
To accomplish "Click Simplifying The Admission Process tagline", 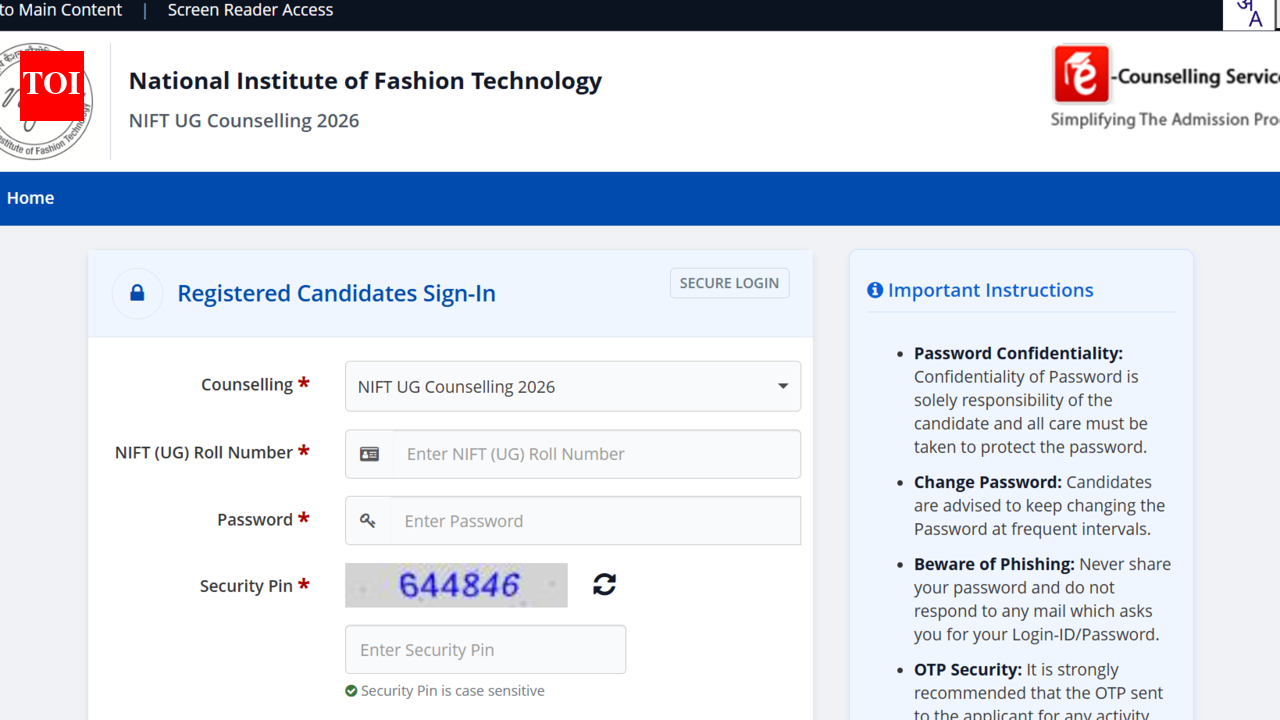I will (x=1165, y=119).
